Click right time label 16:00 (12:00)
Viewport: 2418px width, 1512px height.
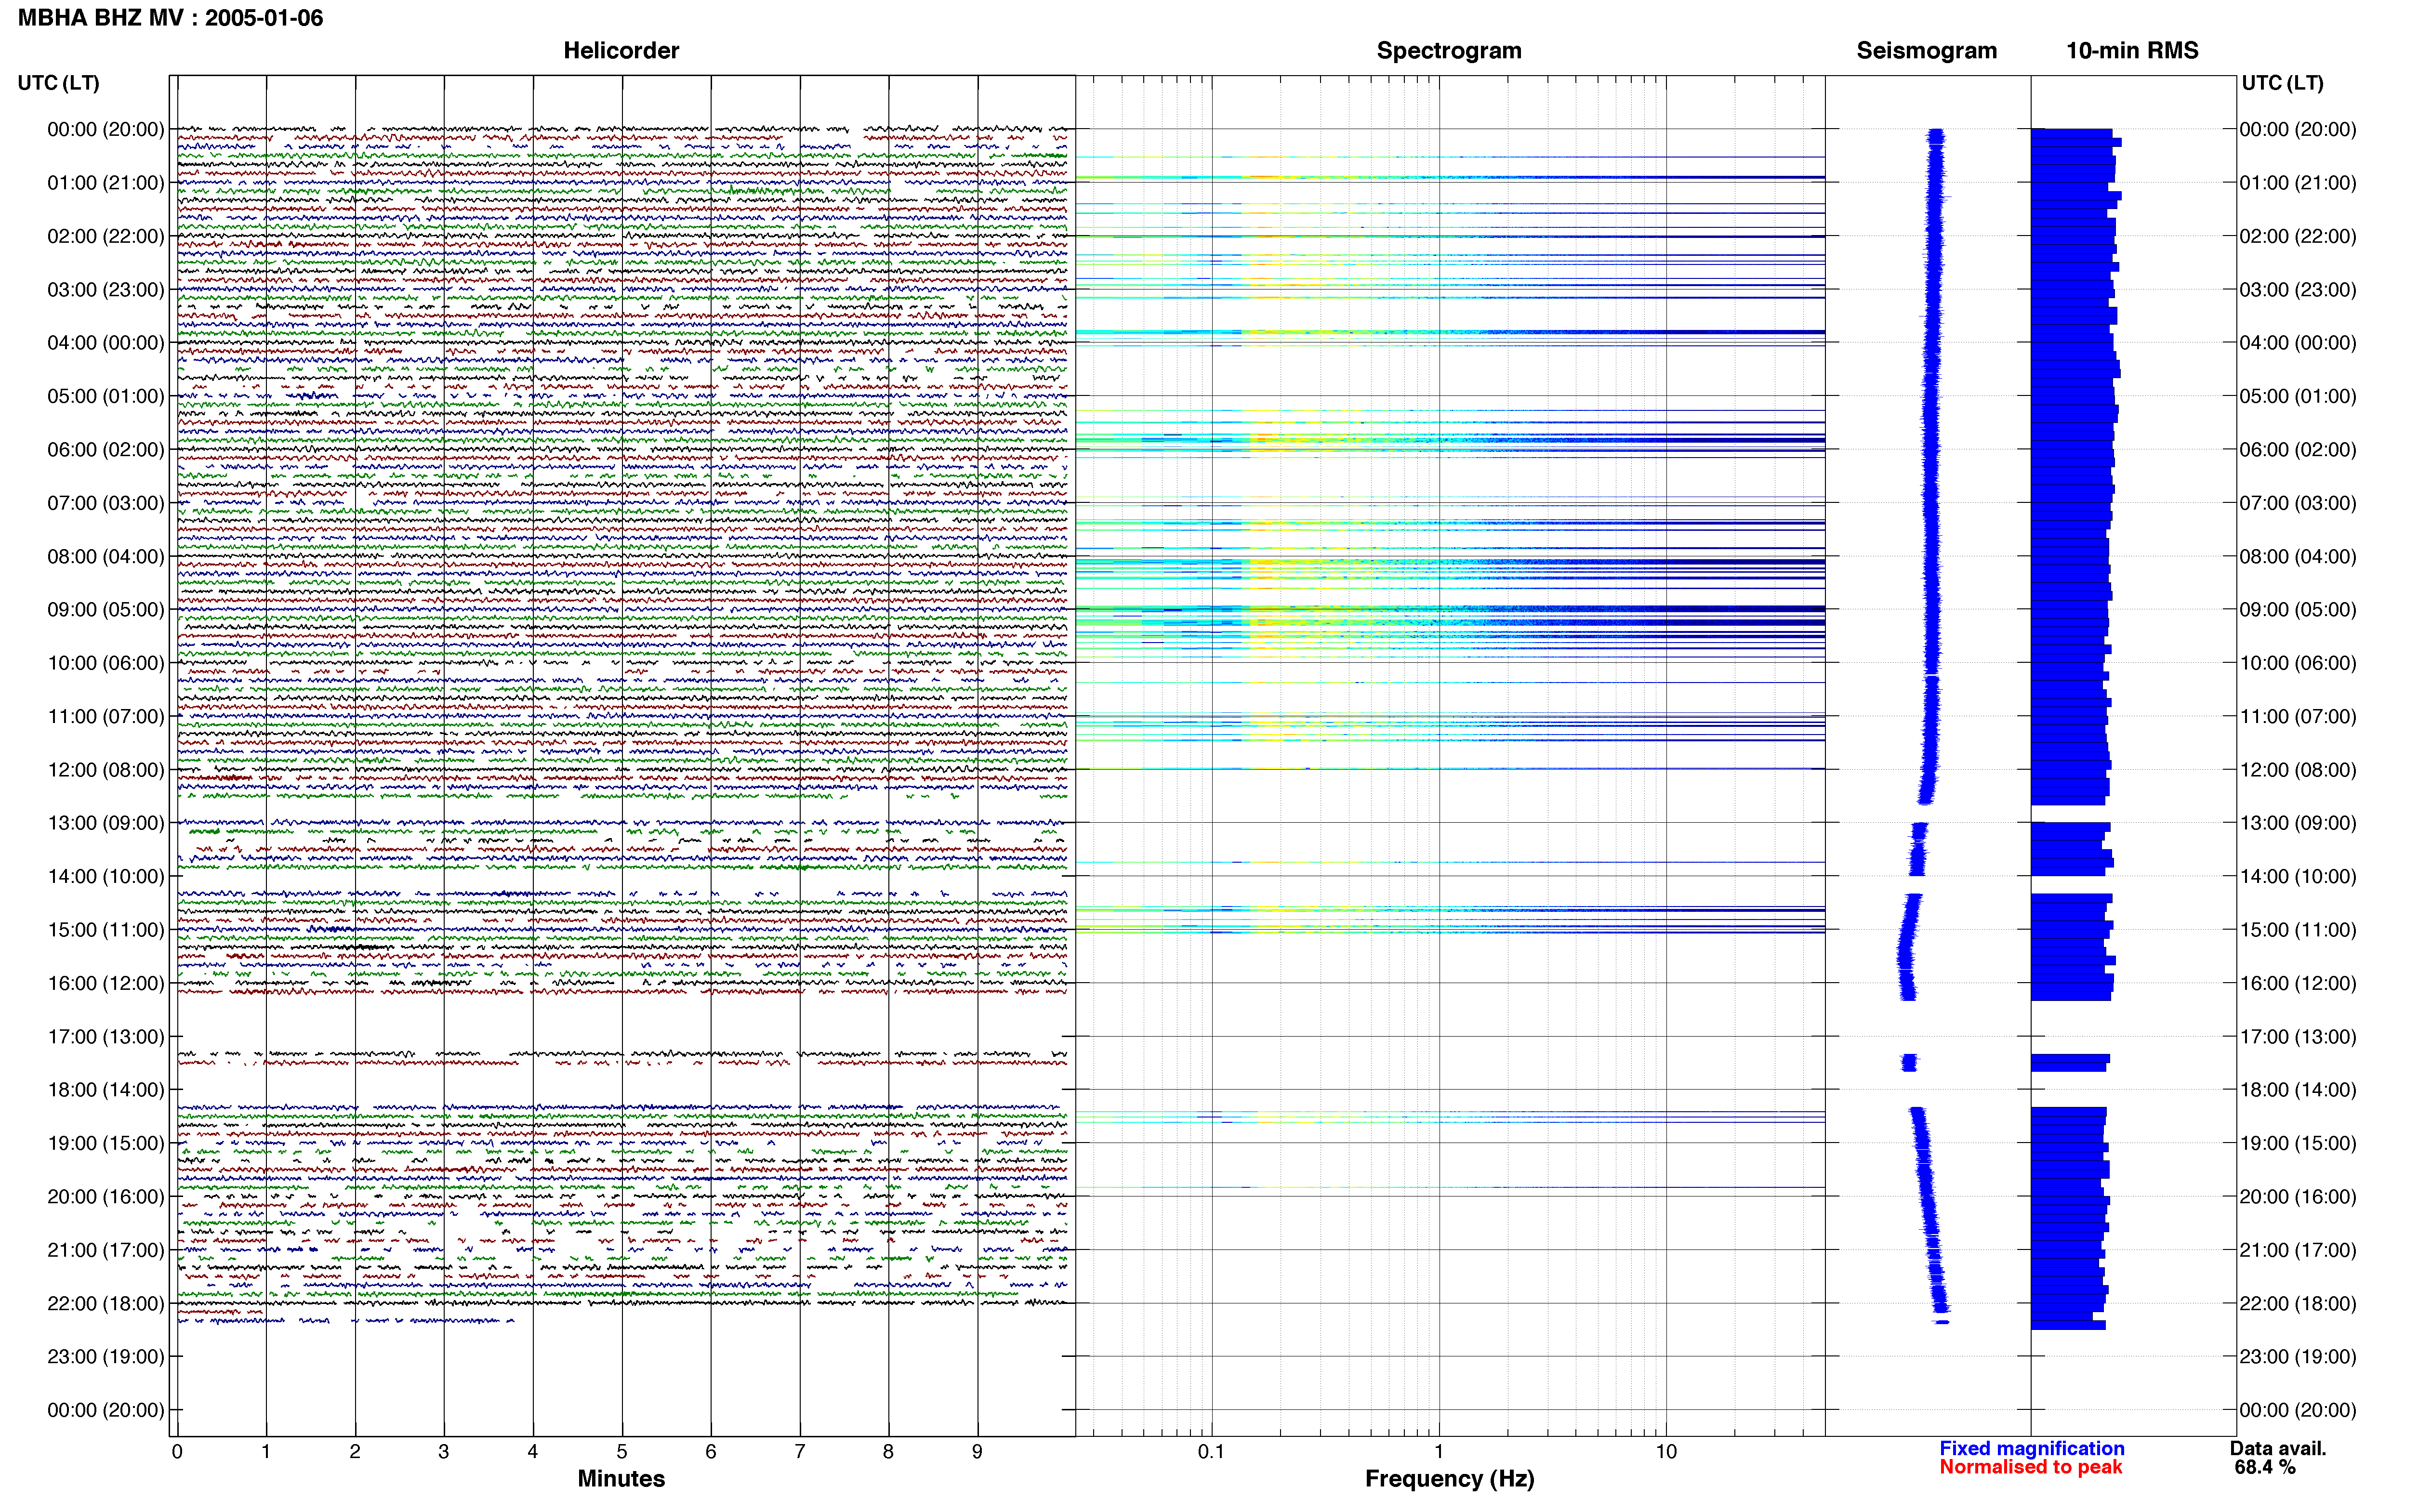coord(2298,984)
